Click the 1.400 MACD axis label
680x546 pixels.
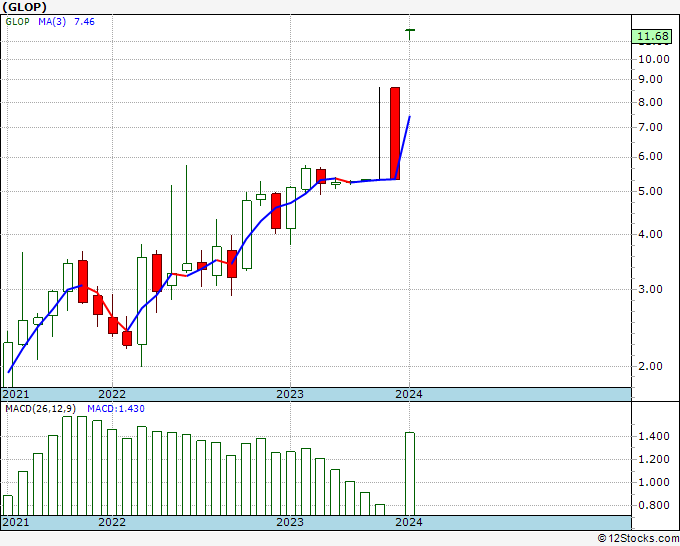click(654, 437)
